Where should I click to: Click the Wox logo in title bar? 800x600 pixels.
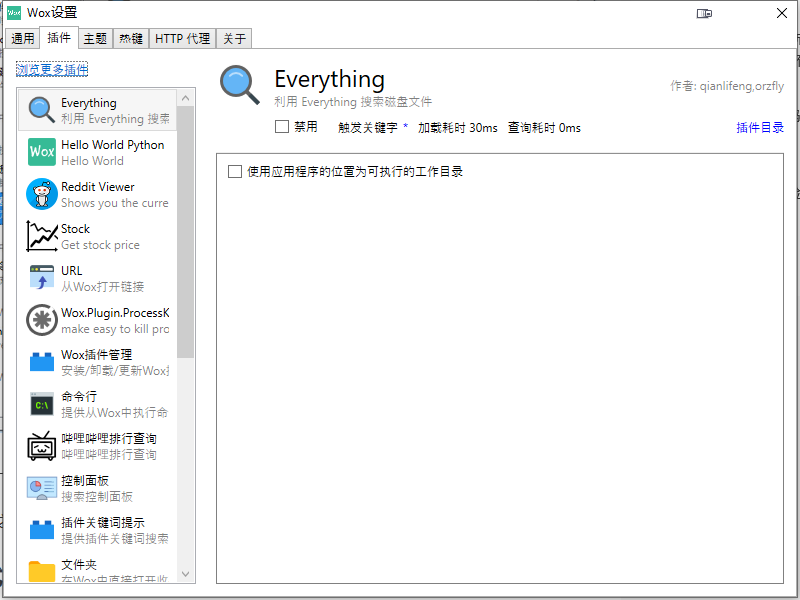[14, 13]
